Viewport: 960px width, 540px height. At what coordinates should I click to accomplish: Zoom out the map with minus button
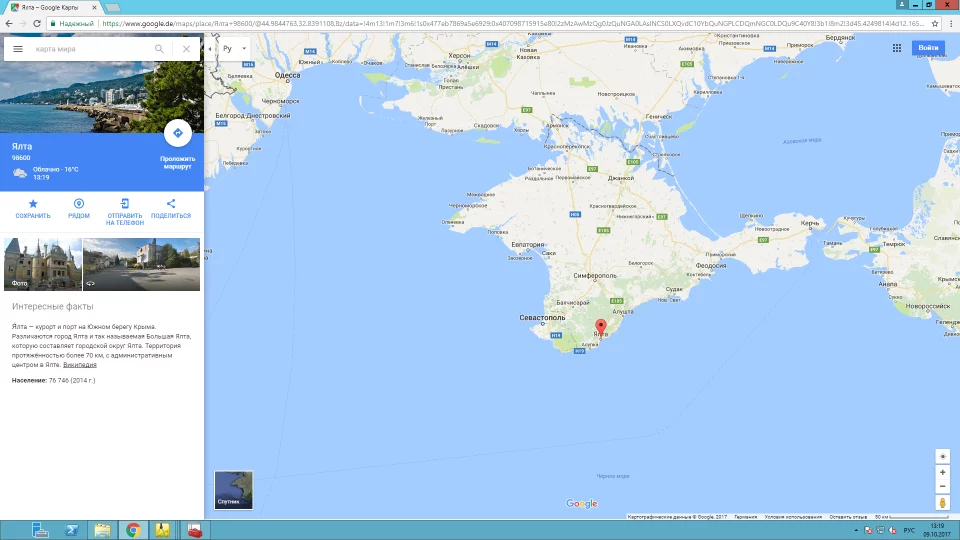coord(943,486)
